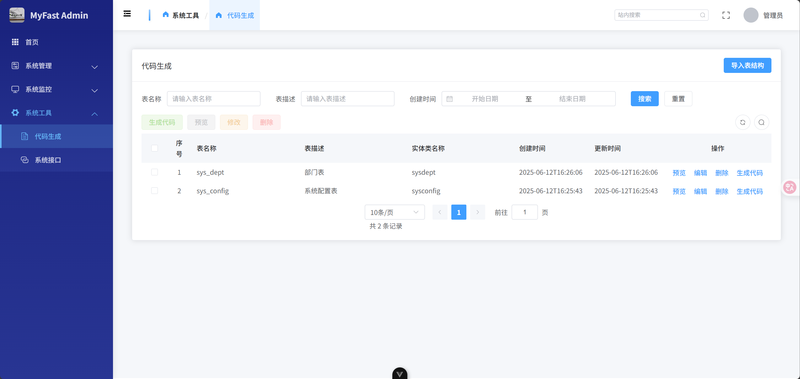This screenshot has width=800, height=379.
Task: Click the home icon beside 系统工具 breadcrumb
Action: (x=165, y=15)
